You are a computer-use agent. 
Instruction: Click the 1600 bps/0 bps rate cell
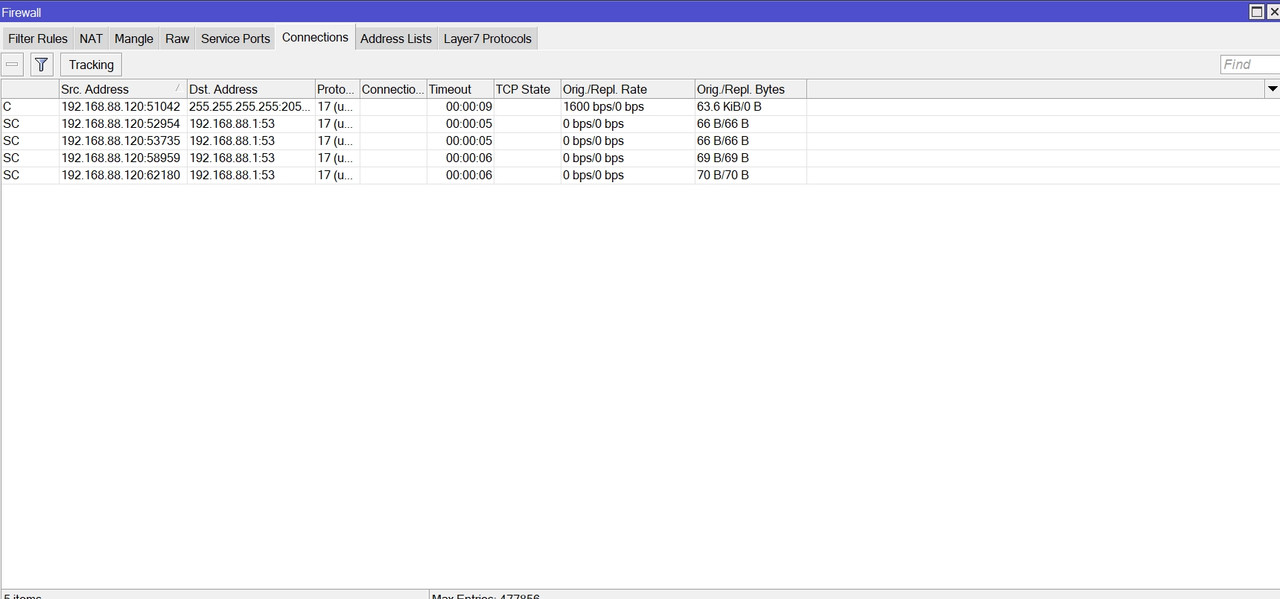click(x=628, y=107)
